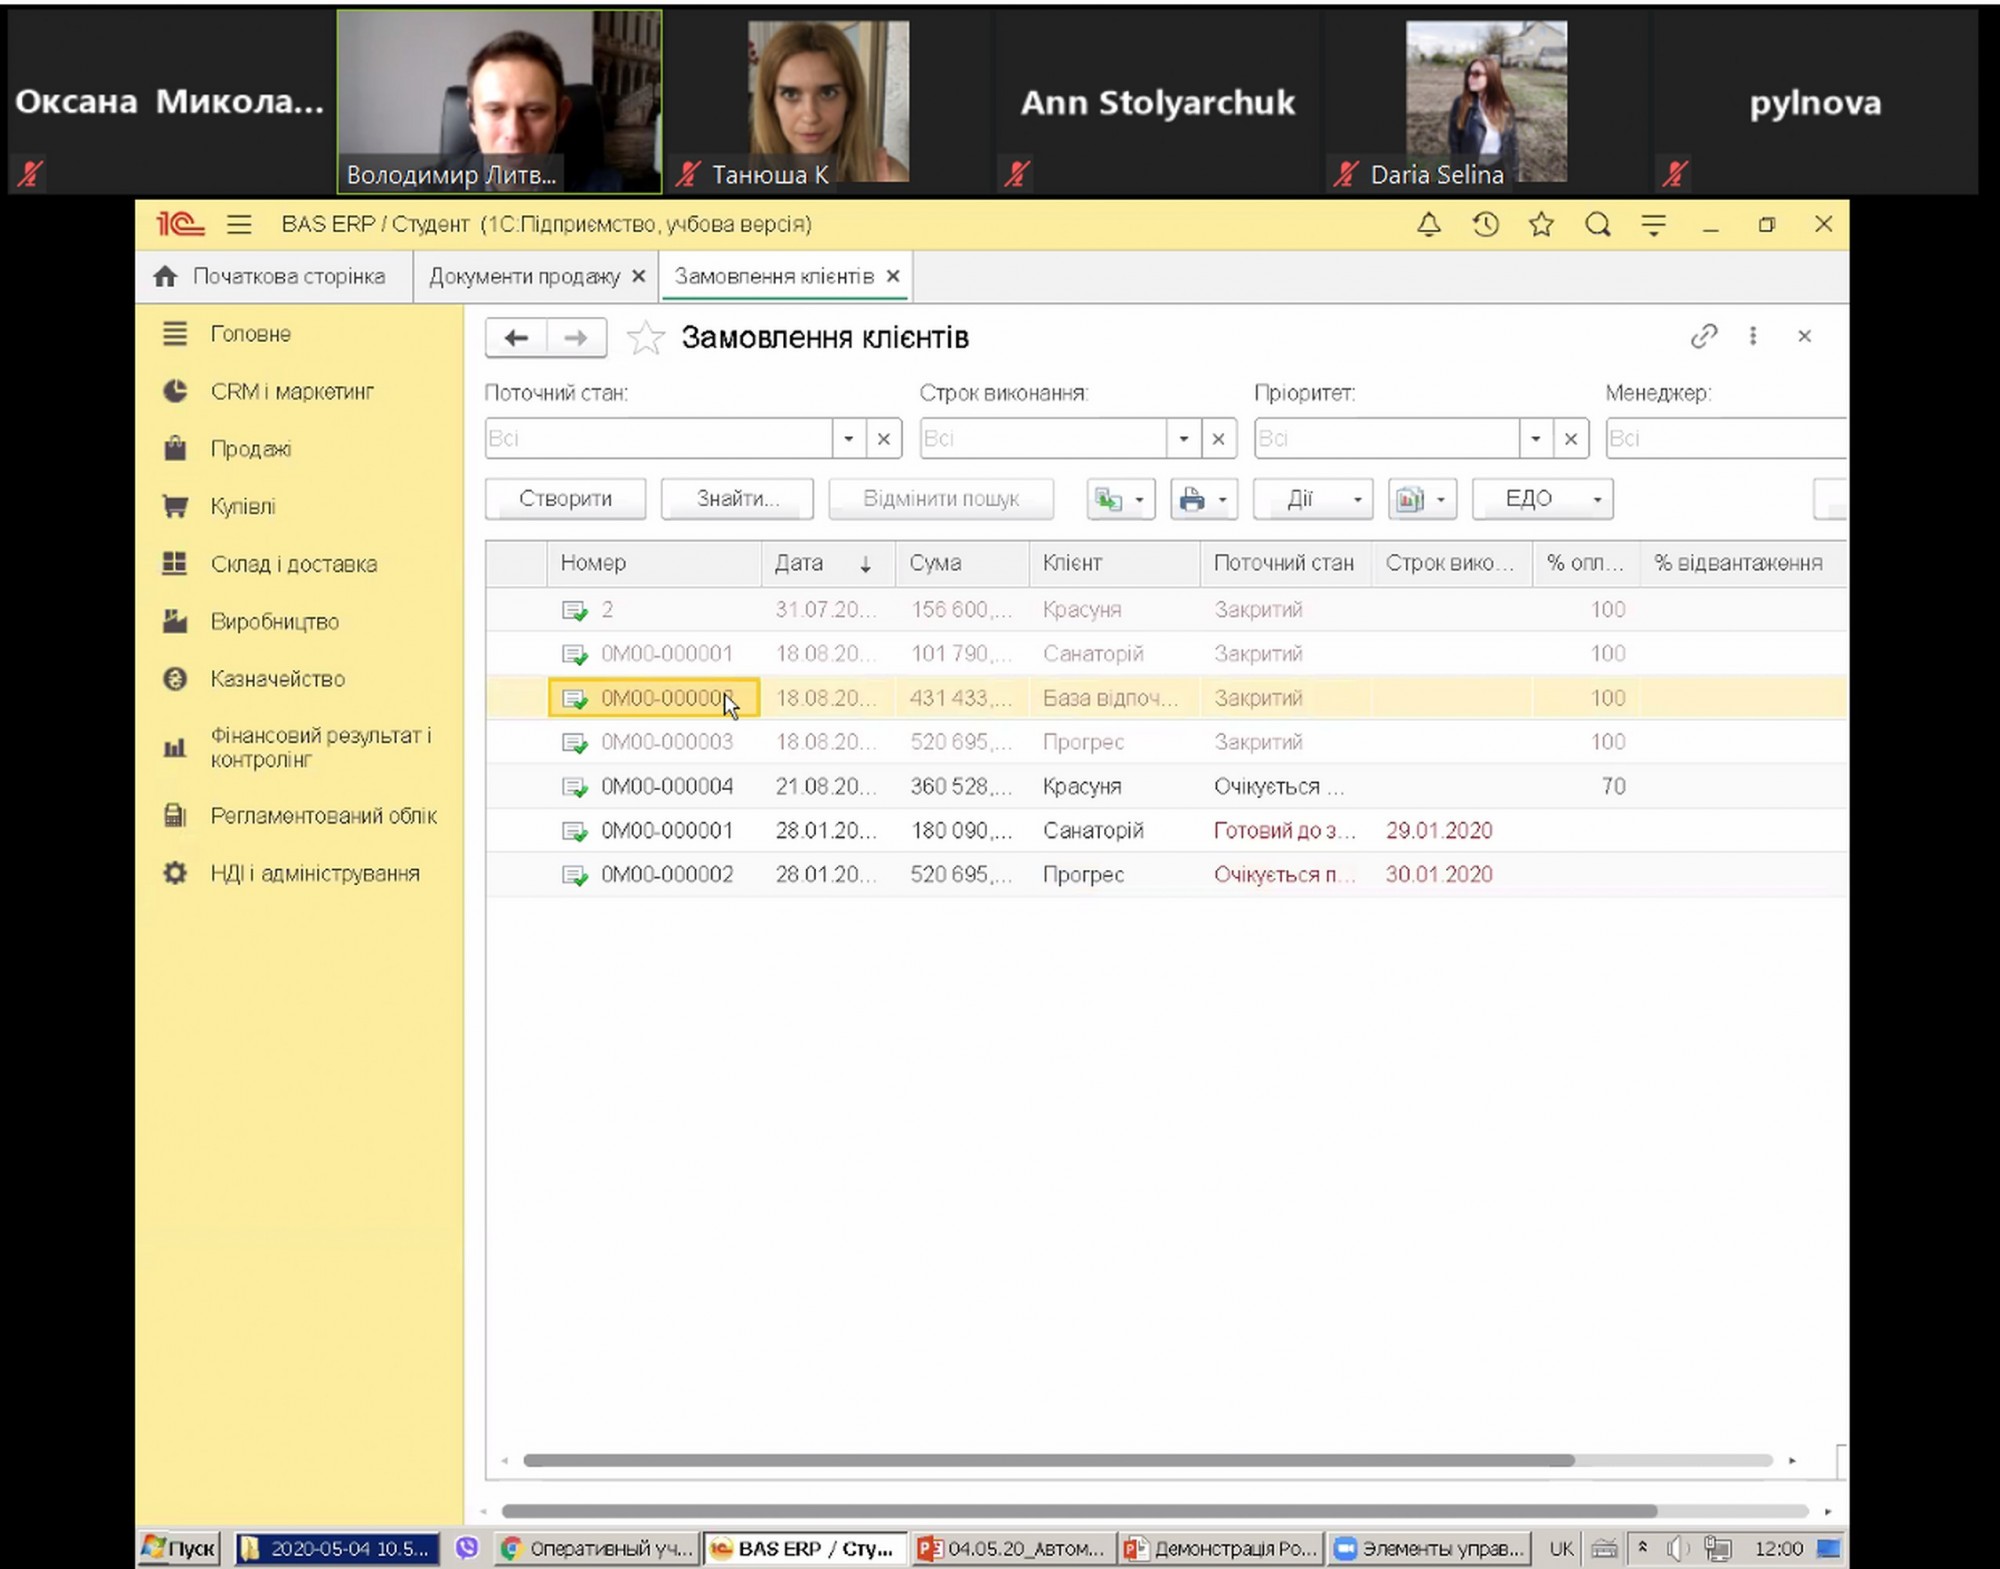Open Купівлі section in sidebar
Image resolution: width=2000 pixels, height=1569 pixels.
(243, 506)
